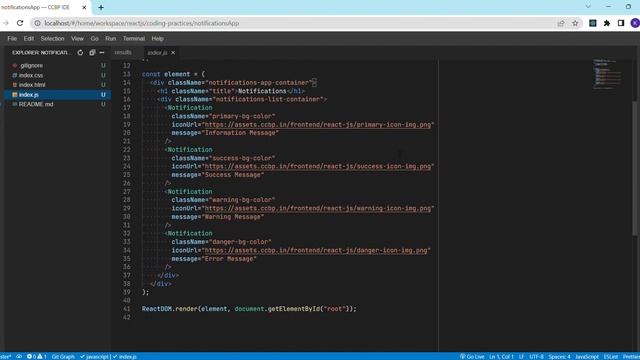
Task: Switch to the index.js editor tab
Action: tap(157, 53)
